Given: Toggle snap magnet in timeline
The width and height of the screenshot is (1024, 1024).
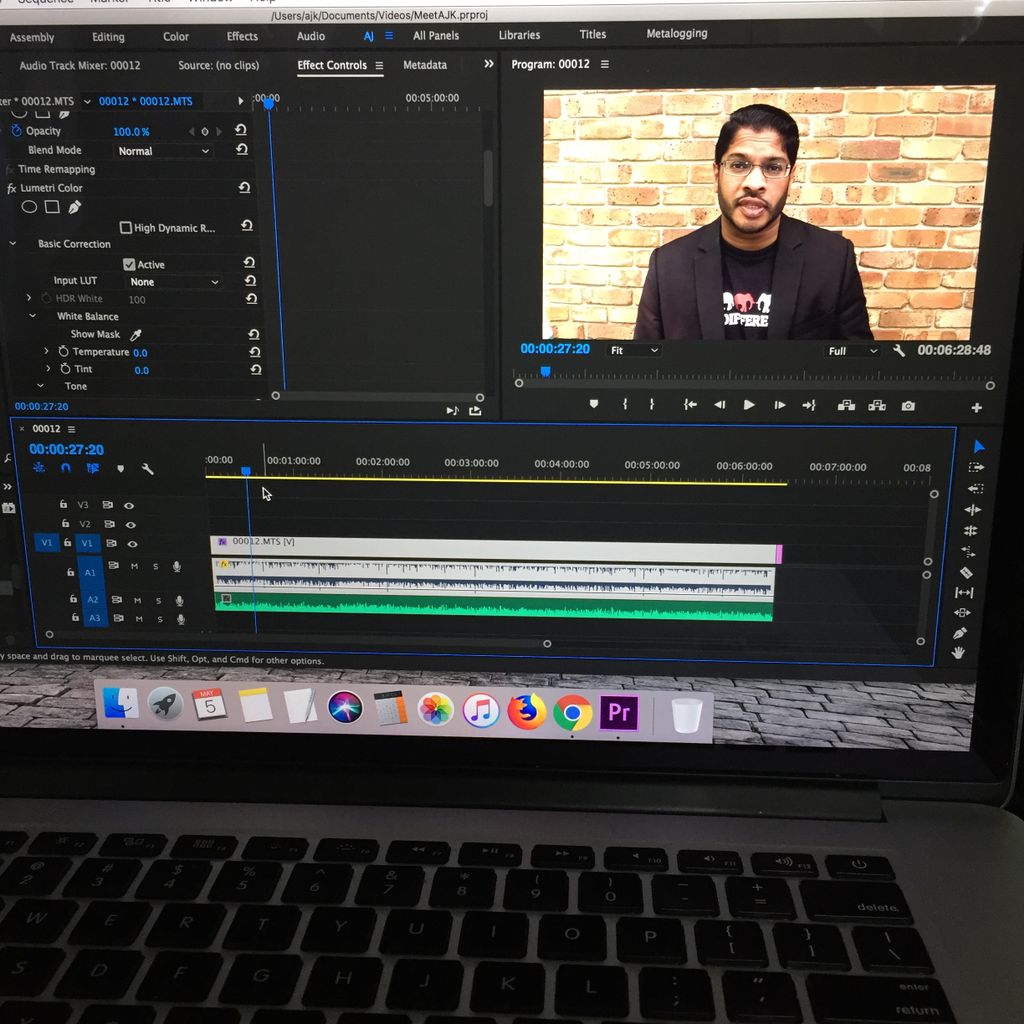Looking at the screenshot, I should coord(65,468).
